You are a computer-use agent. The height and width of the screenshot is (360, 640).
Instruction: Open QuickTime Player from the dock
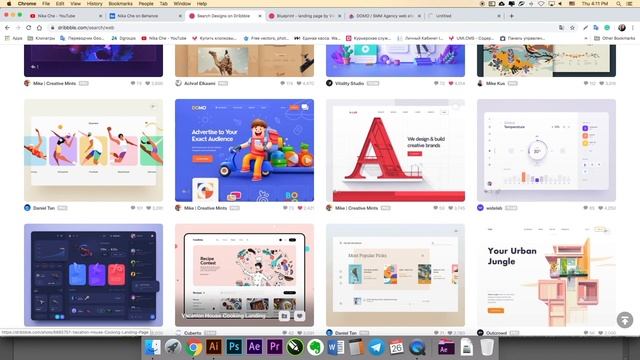tap(417, 347)
